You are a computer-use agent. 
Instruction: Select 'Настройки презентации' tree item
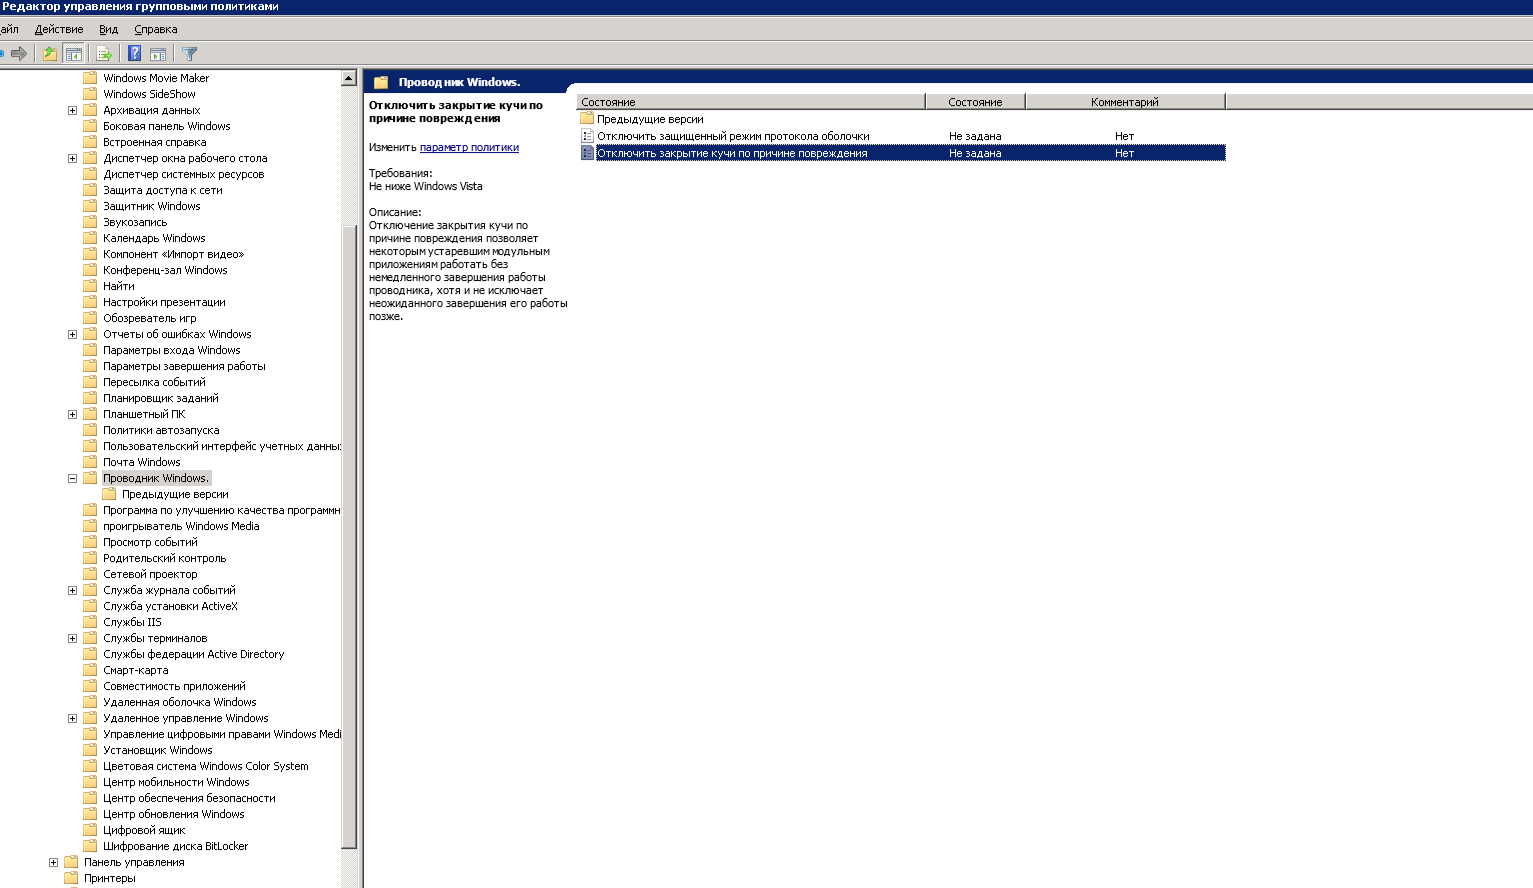point(164,302)
